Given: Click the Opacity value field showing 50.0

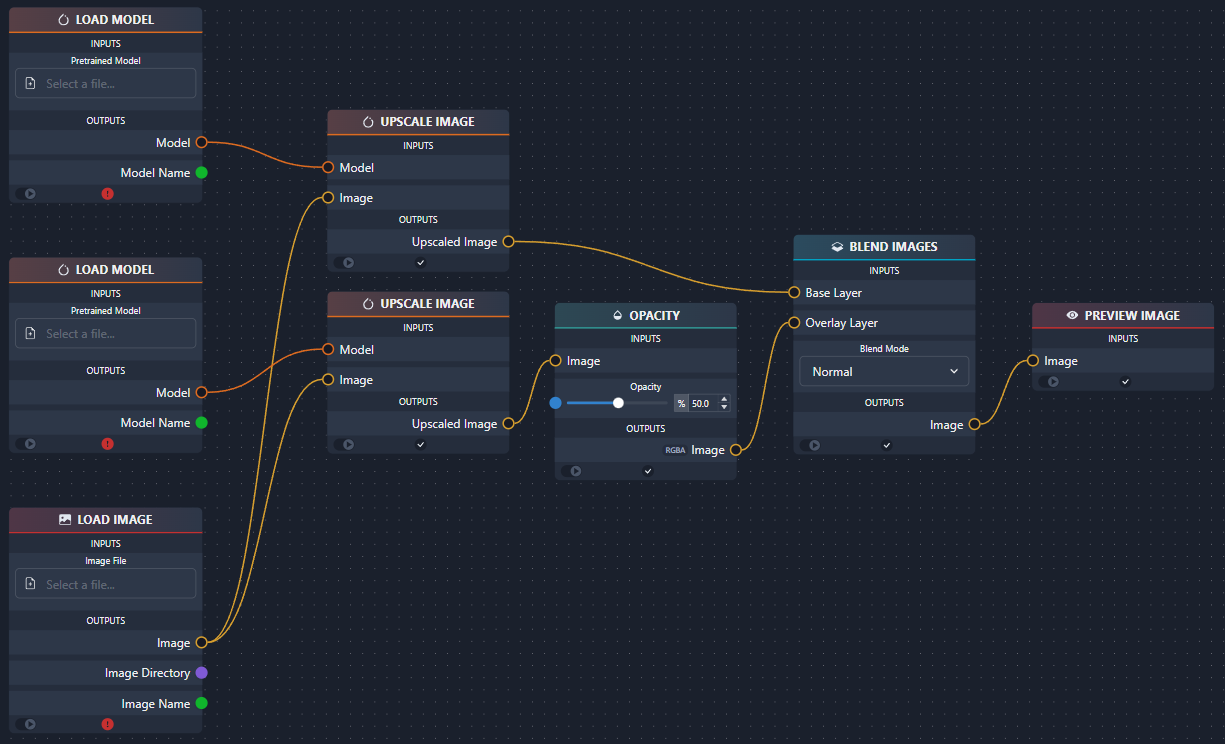Looking at the screenshot, I should coord(702,404).
